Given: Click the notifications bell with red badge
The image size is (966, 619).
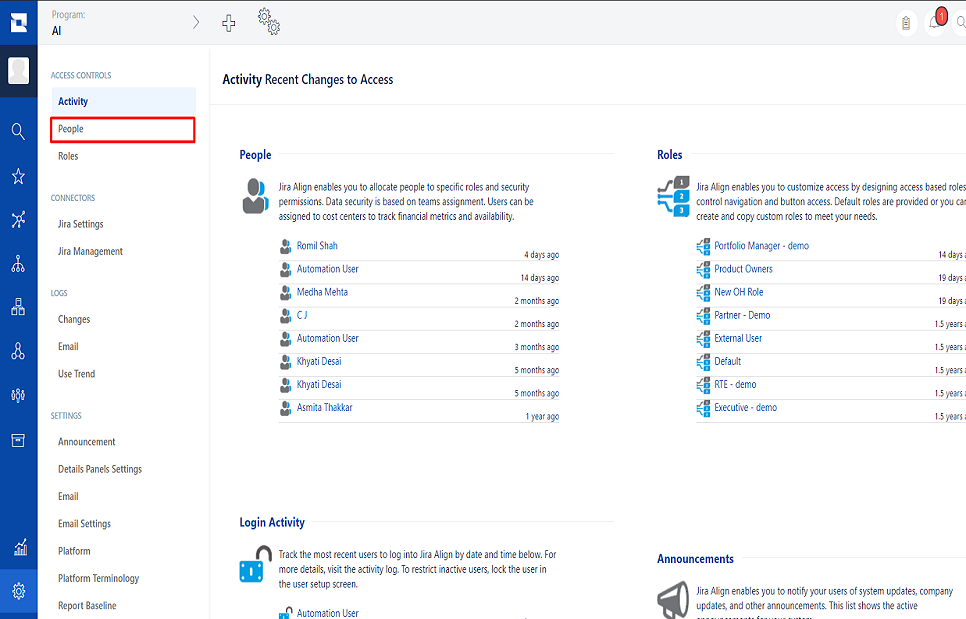Looking at the screenshot, I should click(936, 22).
